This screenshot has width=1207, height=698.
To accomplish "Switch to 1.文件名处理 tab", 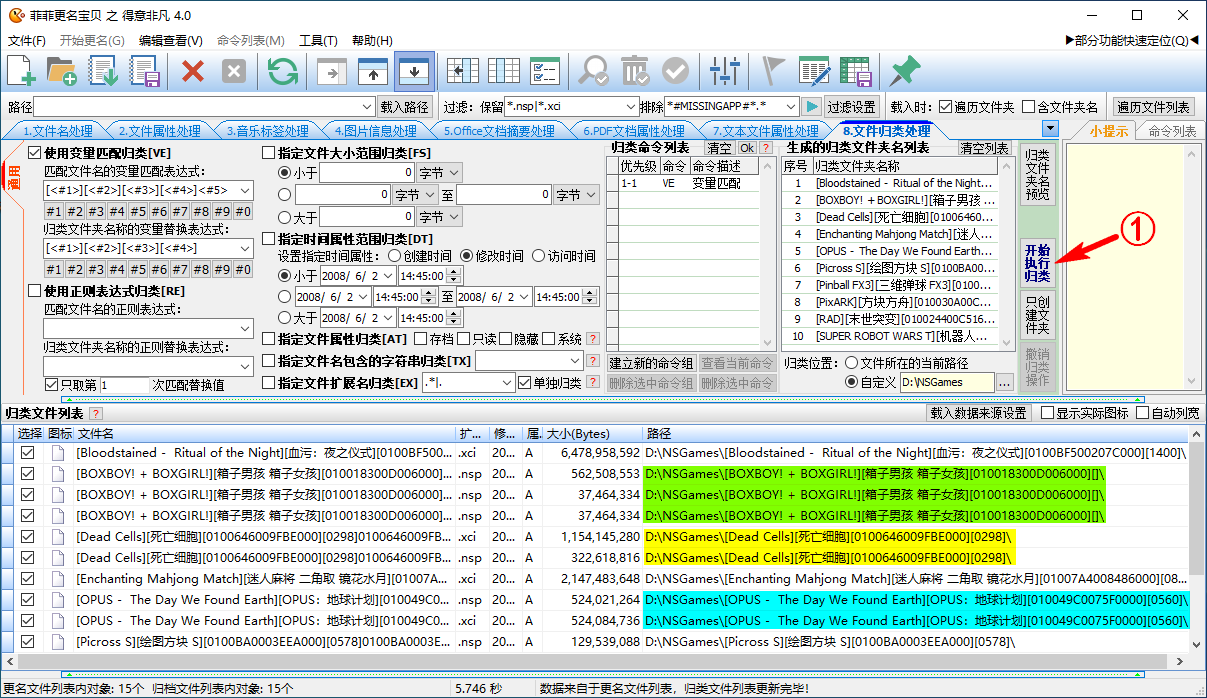I will point(57,131).
